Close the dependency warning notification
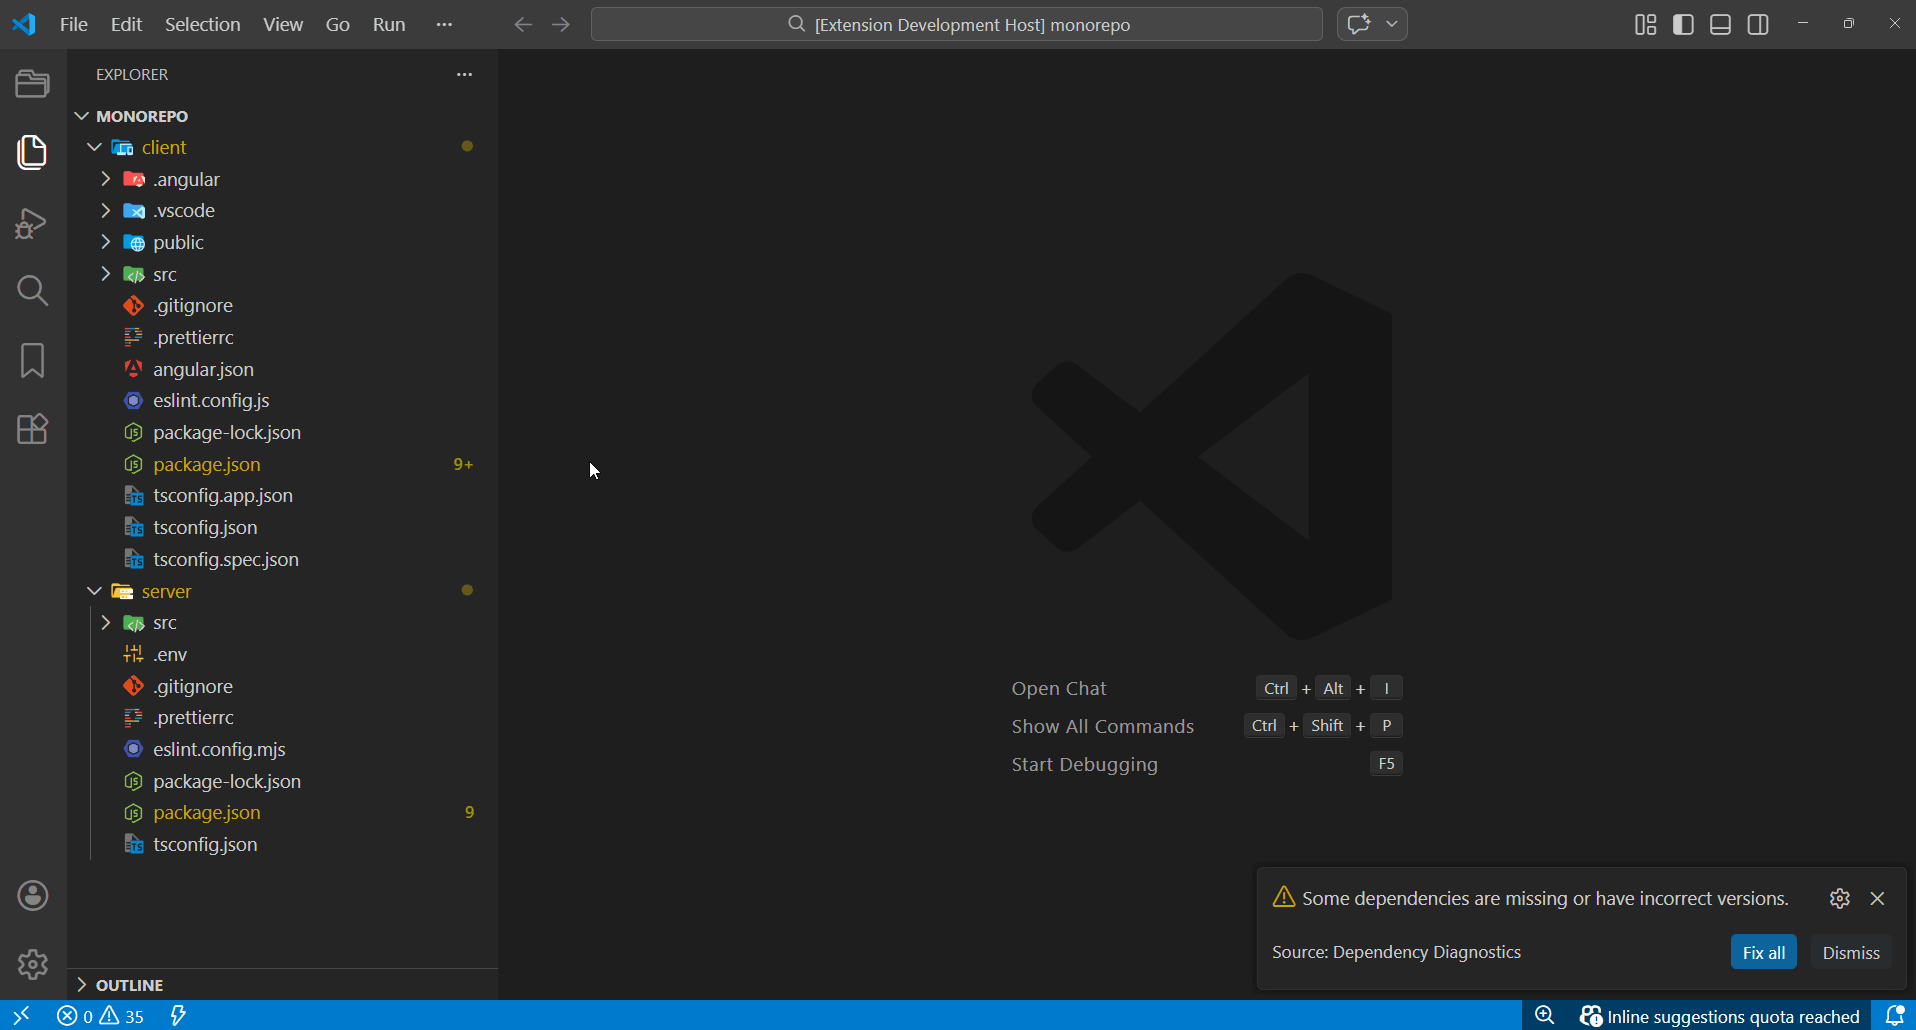Screen dimensions: 1916x1030 [1878, 899]
